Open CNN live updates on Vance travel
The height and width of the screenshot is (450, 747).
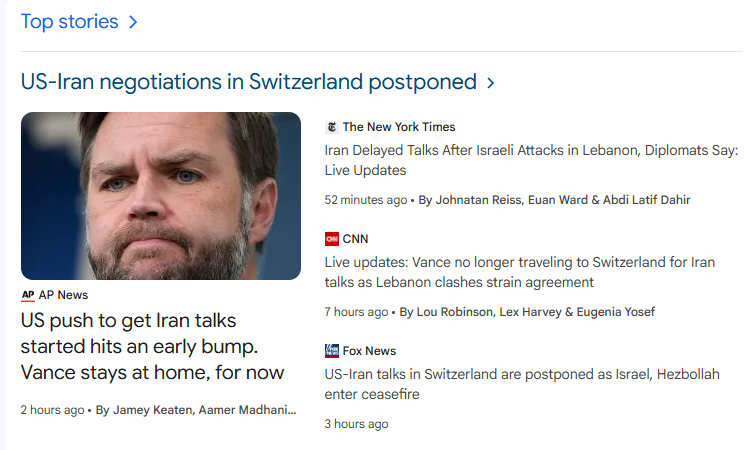(x=520, y=272)
